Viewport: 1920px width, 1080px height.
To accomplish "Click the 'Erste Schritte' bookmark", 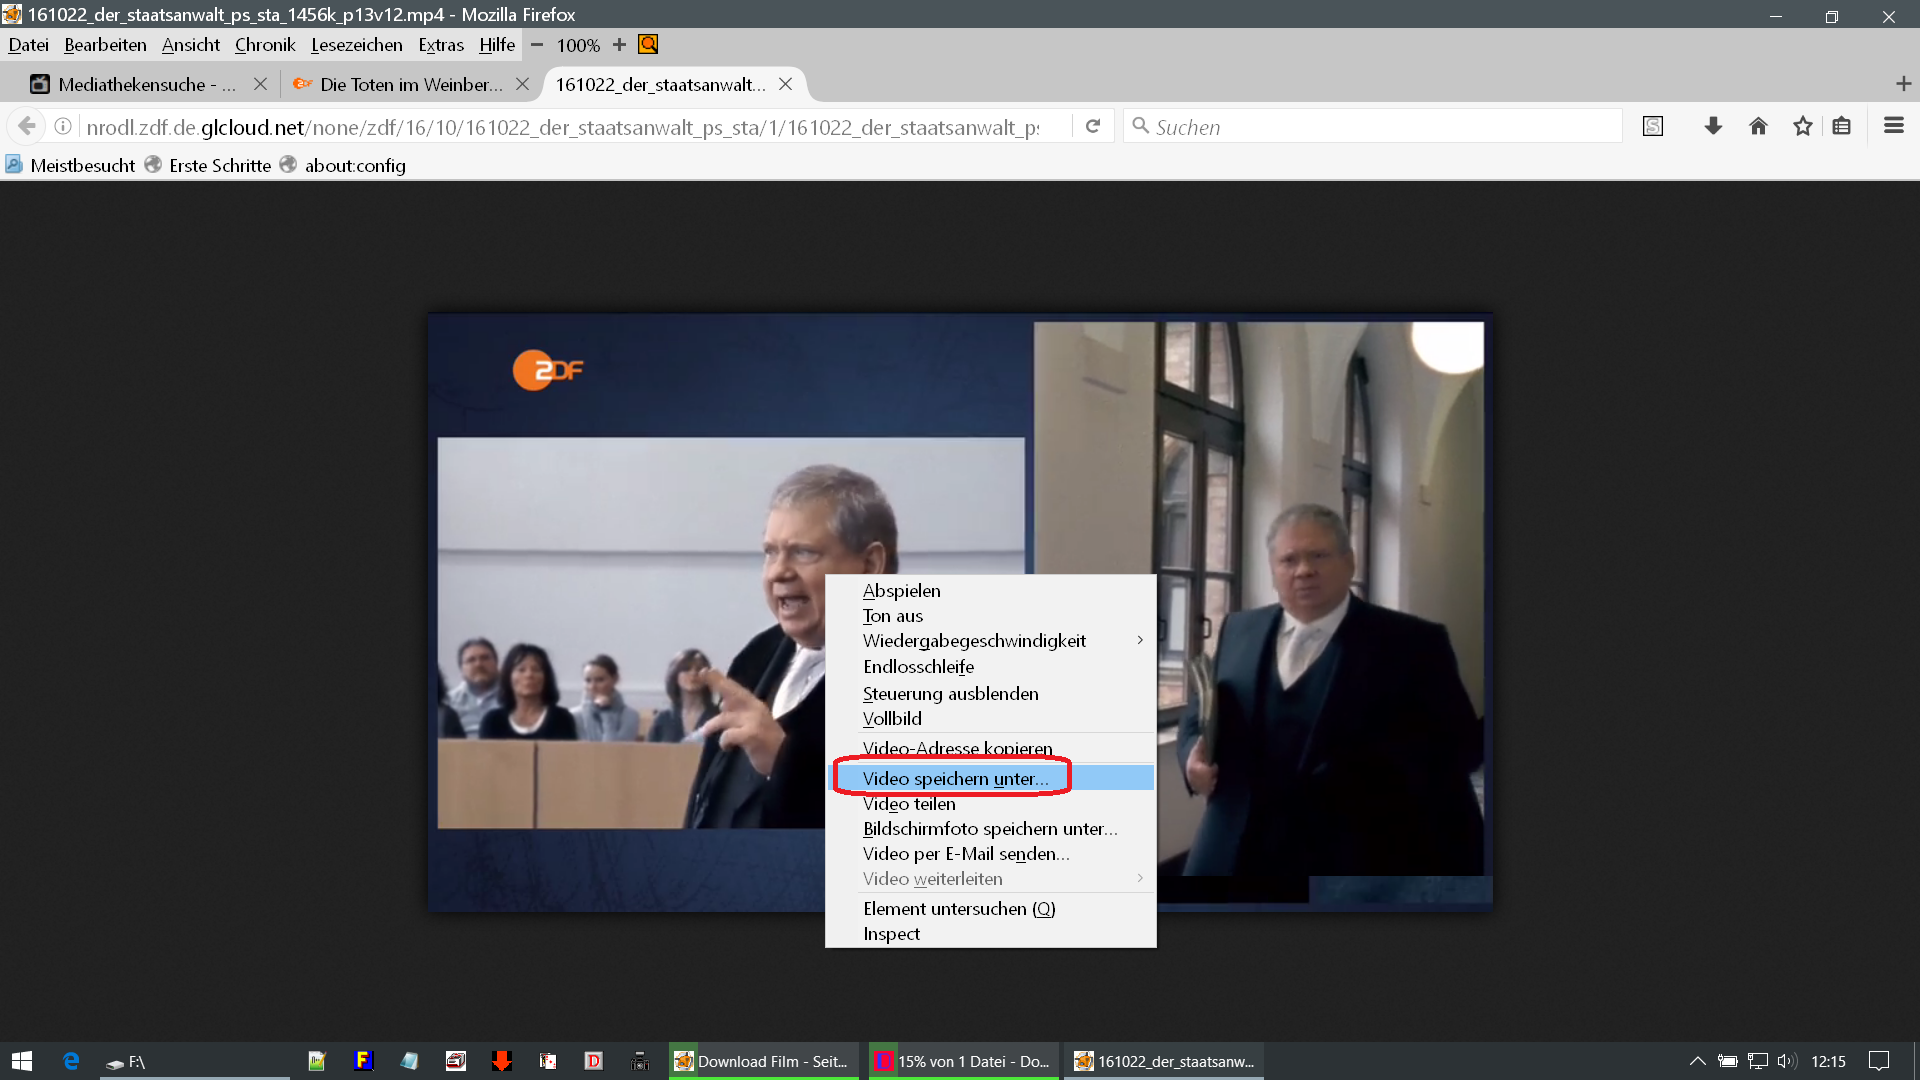I will tap(219, 166).
